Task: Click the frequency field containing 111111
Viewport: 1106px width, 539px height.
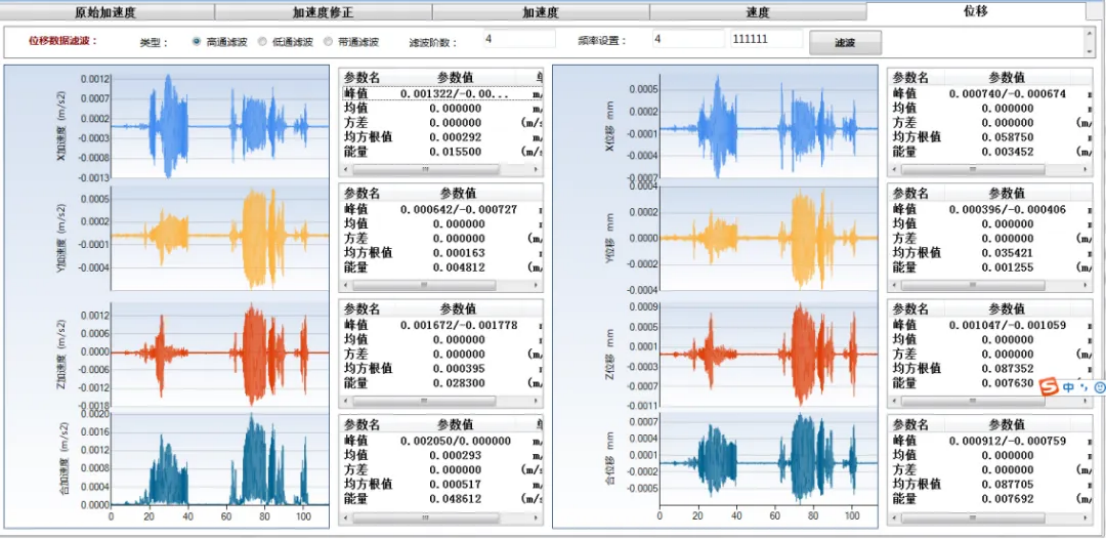Action: click(x=765, y=39)
